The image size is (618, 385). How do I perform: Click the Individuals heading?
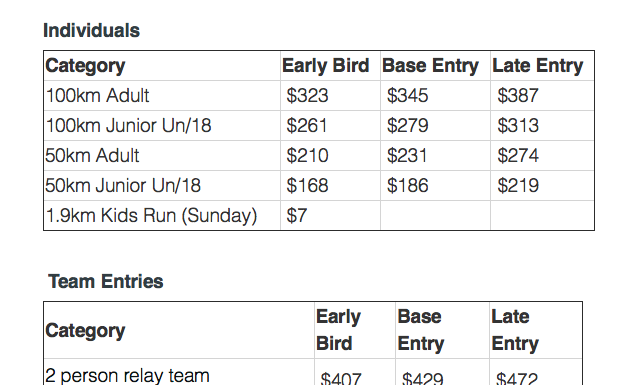91,31
